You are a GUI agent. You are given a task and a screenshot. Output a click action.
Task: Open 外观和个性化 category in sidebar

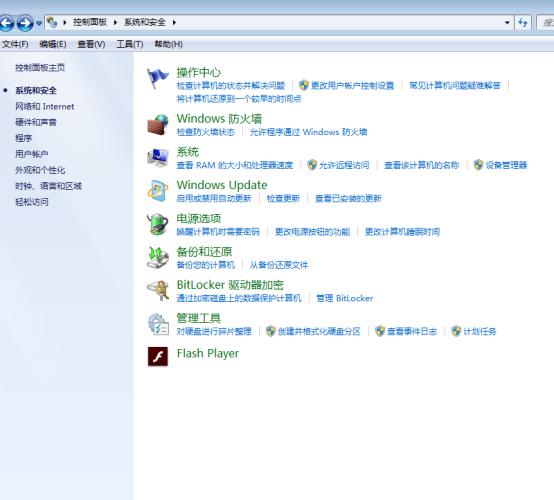(40, 170)
